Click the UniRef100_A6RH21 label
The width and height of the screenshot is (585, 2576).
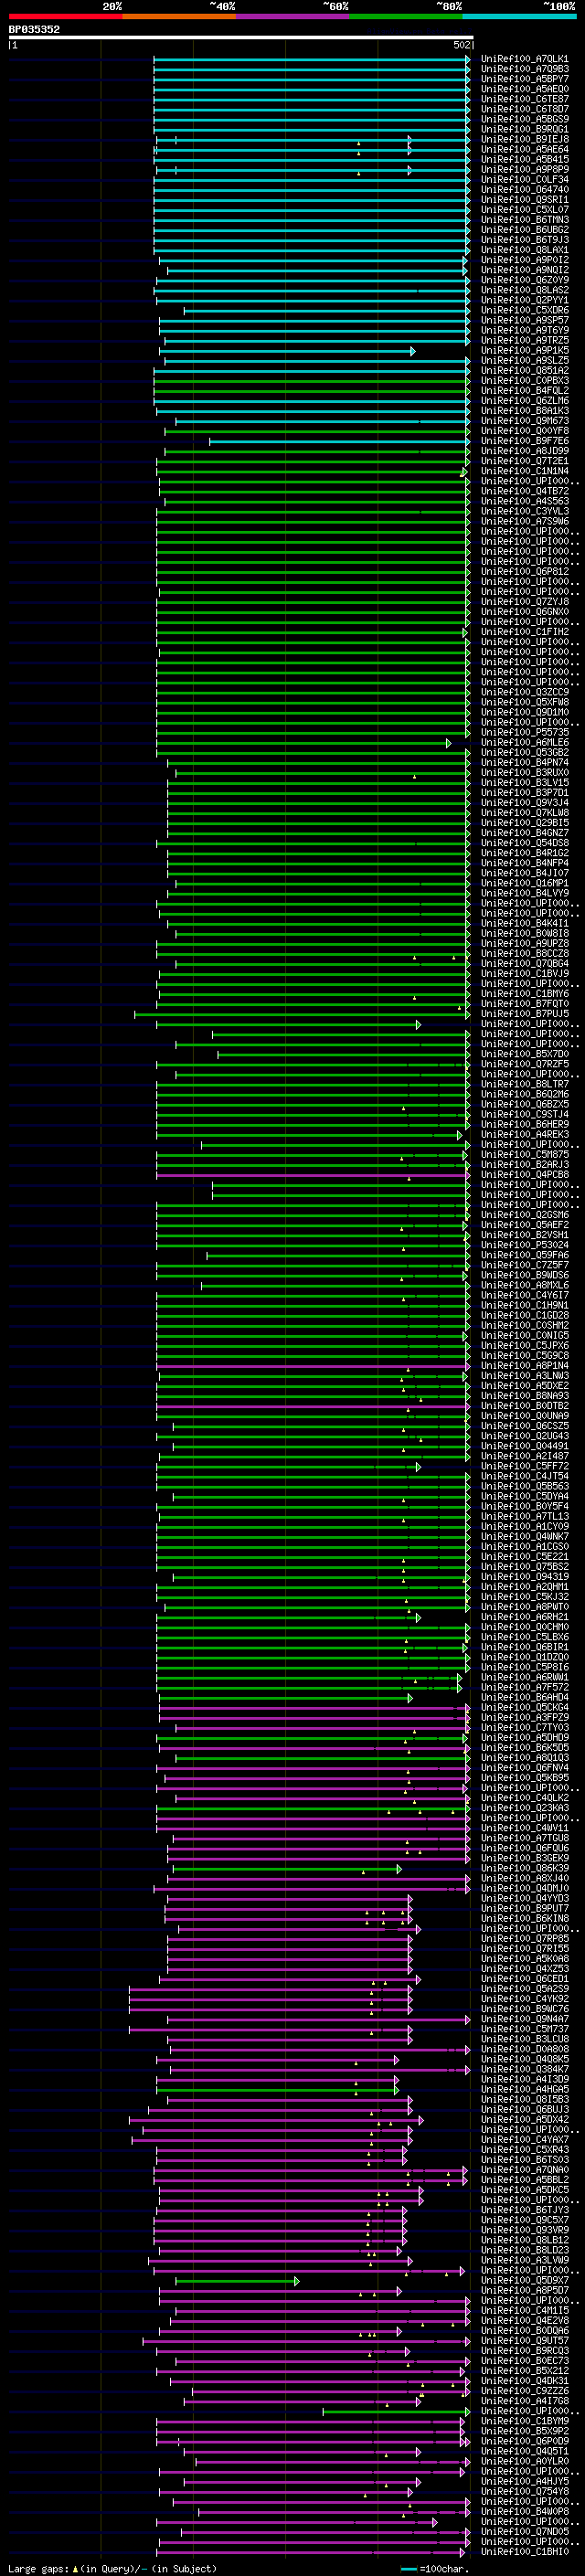click(524, 1617)
